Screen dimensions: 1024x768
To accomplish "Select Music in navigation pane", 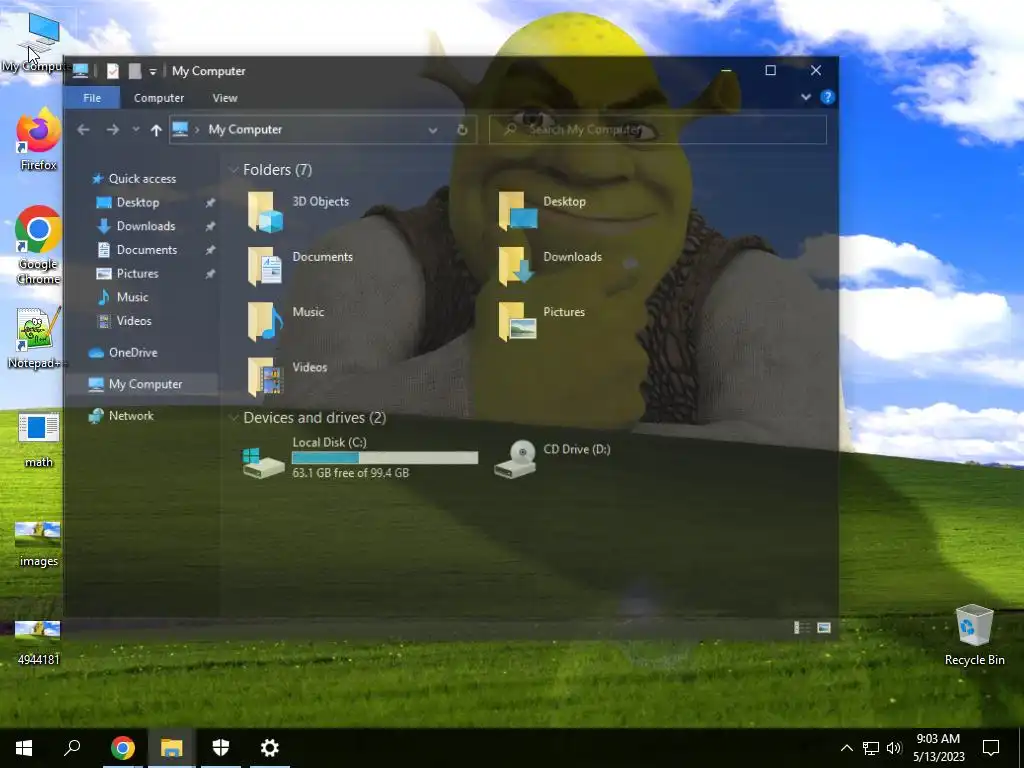I will click(133, 296).
